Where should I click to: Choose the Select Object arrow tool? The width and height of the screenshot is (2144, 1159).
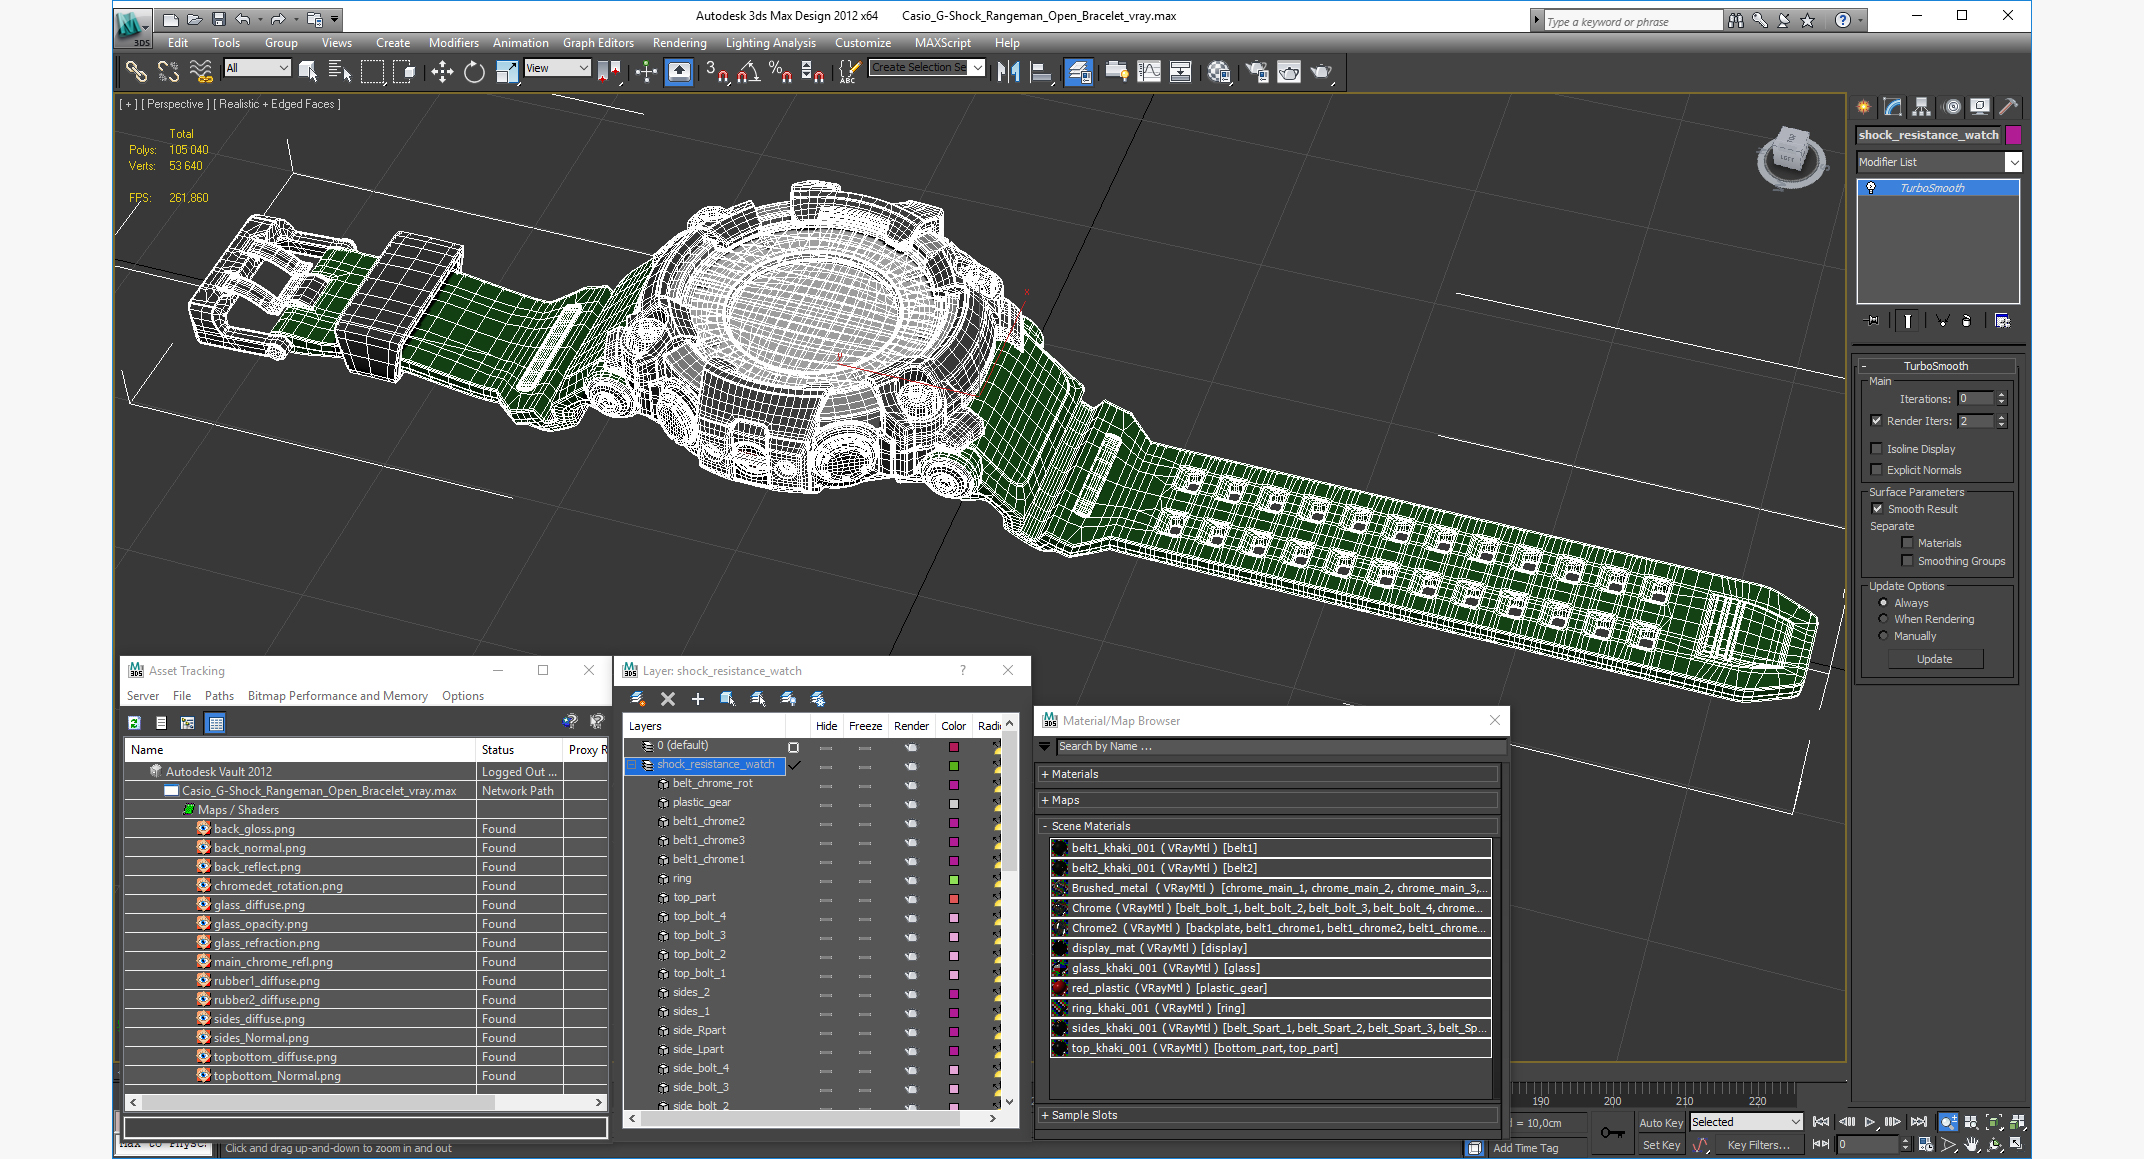click(x=308, y=71)
